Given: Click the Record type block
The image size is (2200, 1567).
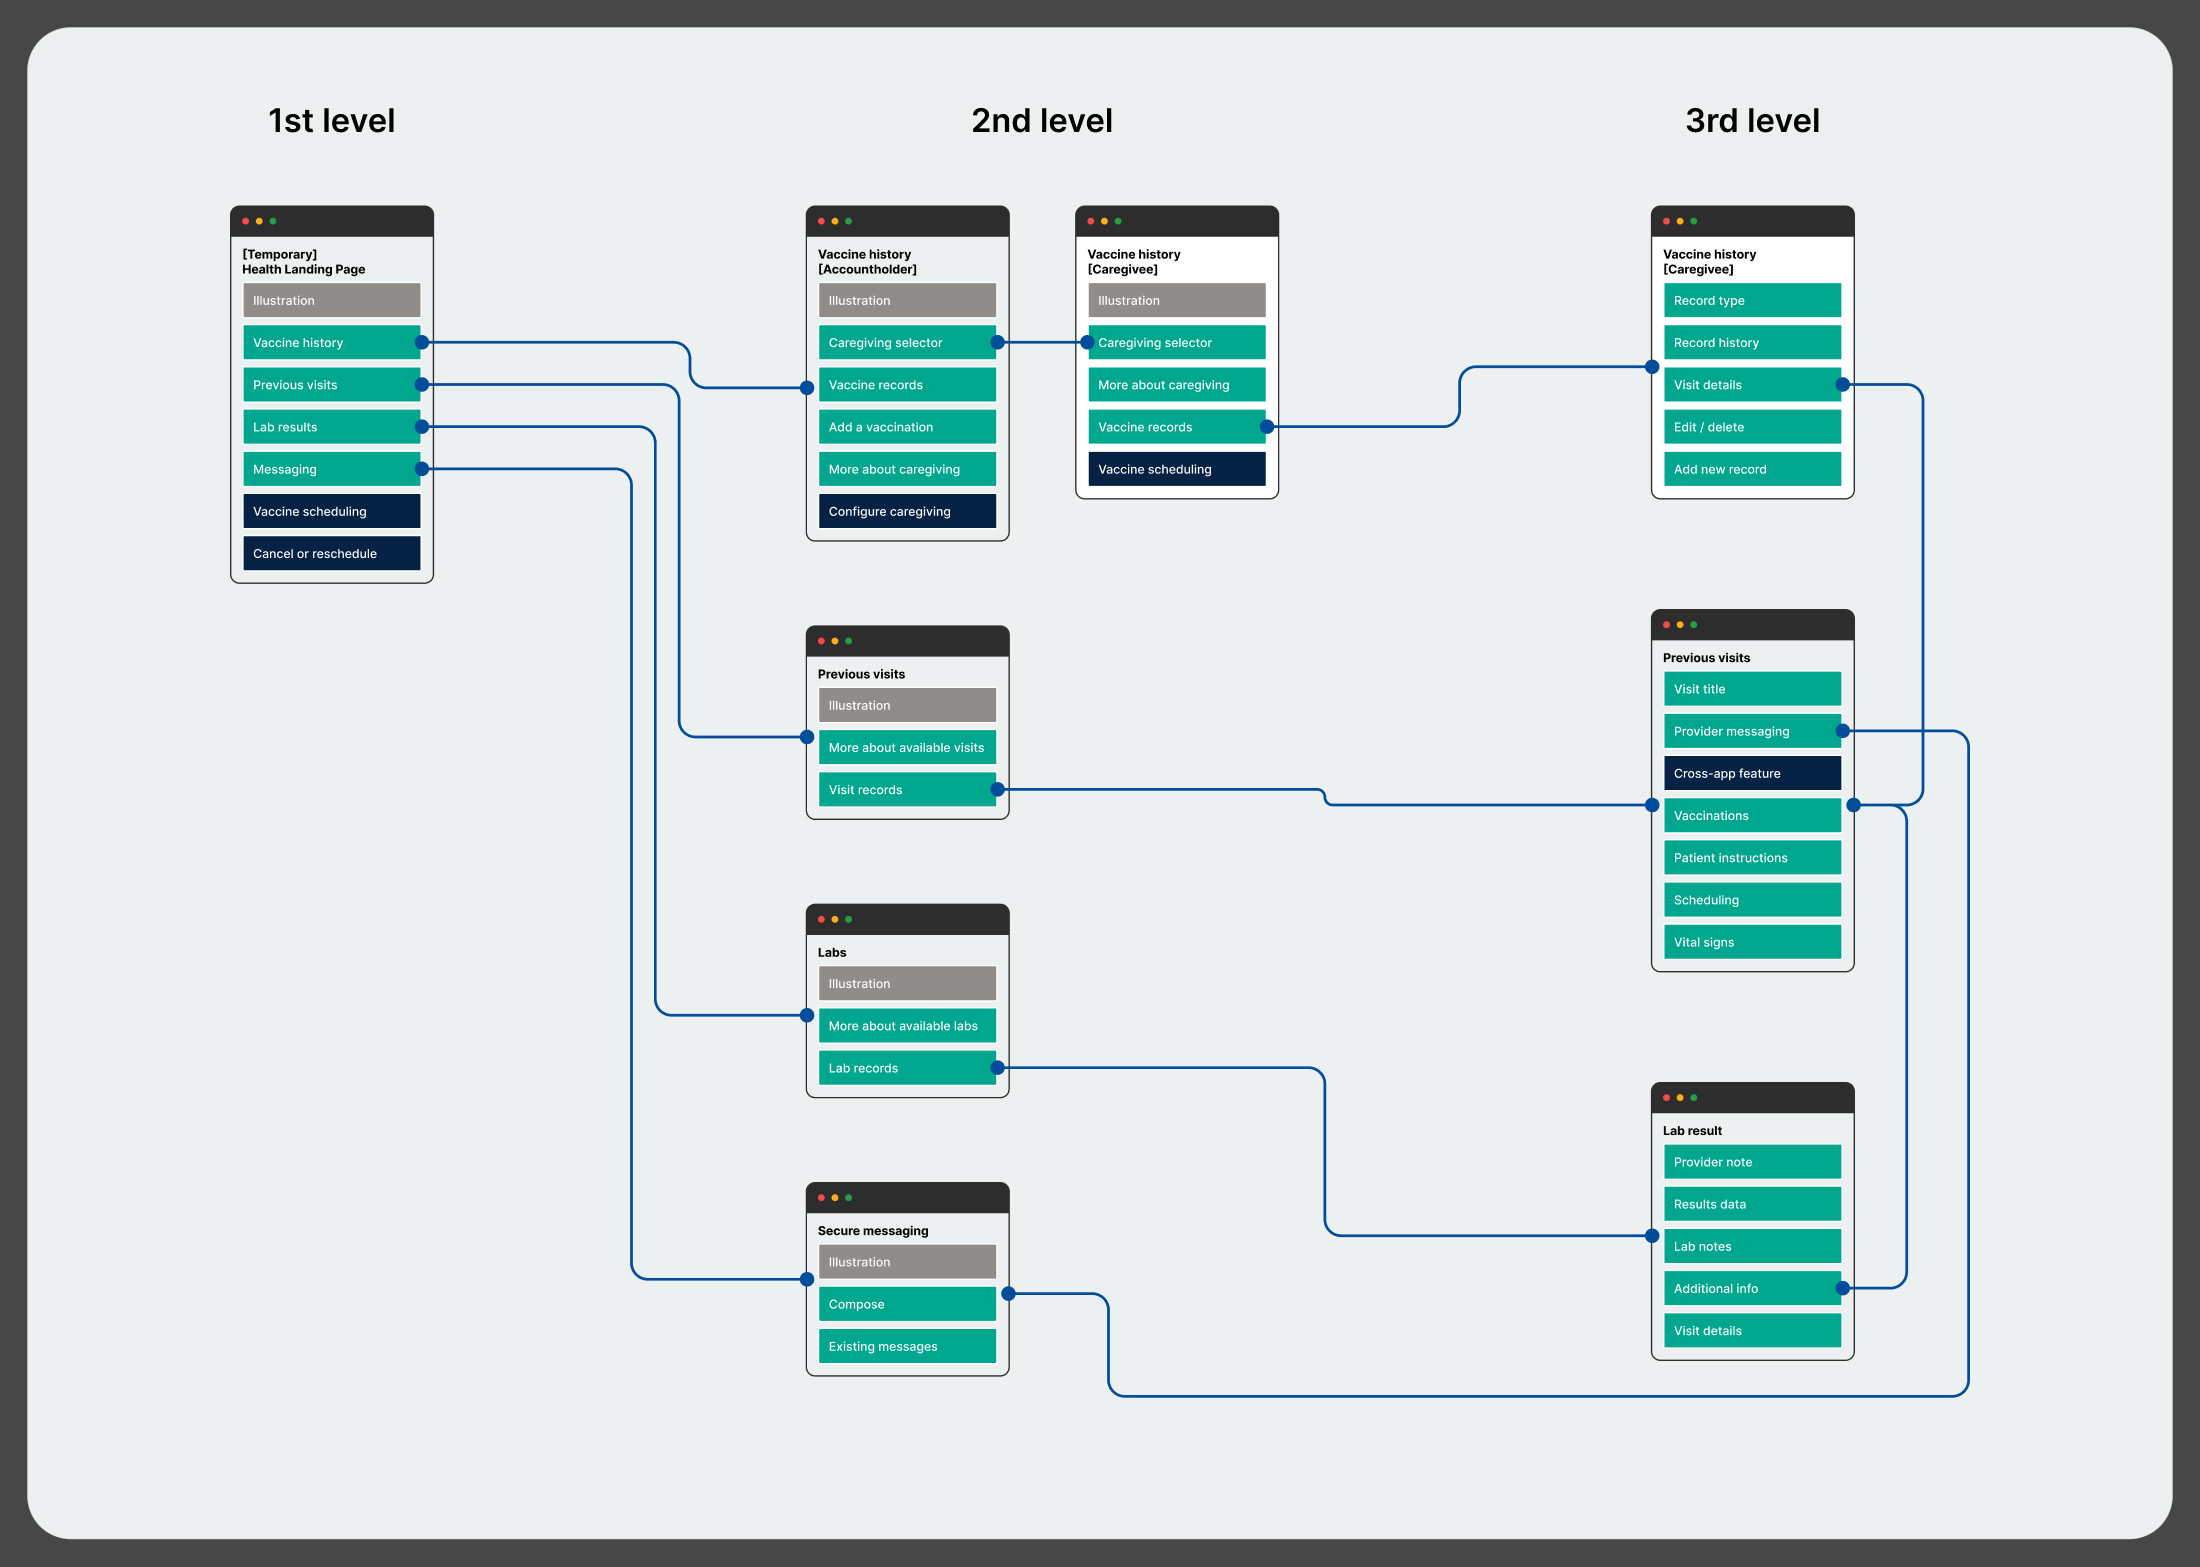Looking at the screenshot, I should pos(1752,300).
